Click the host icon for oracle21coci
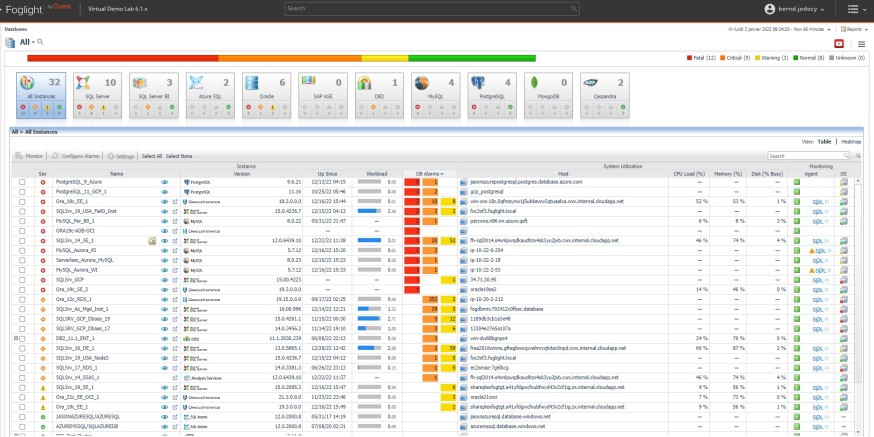The width and height of the screenshot is (874, 437). pos(463,397)
